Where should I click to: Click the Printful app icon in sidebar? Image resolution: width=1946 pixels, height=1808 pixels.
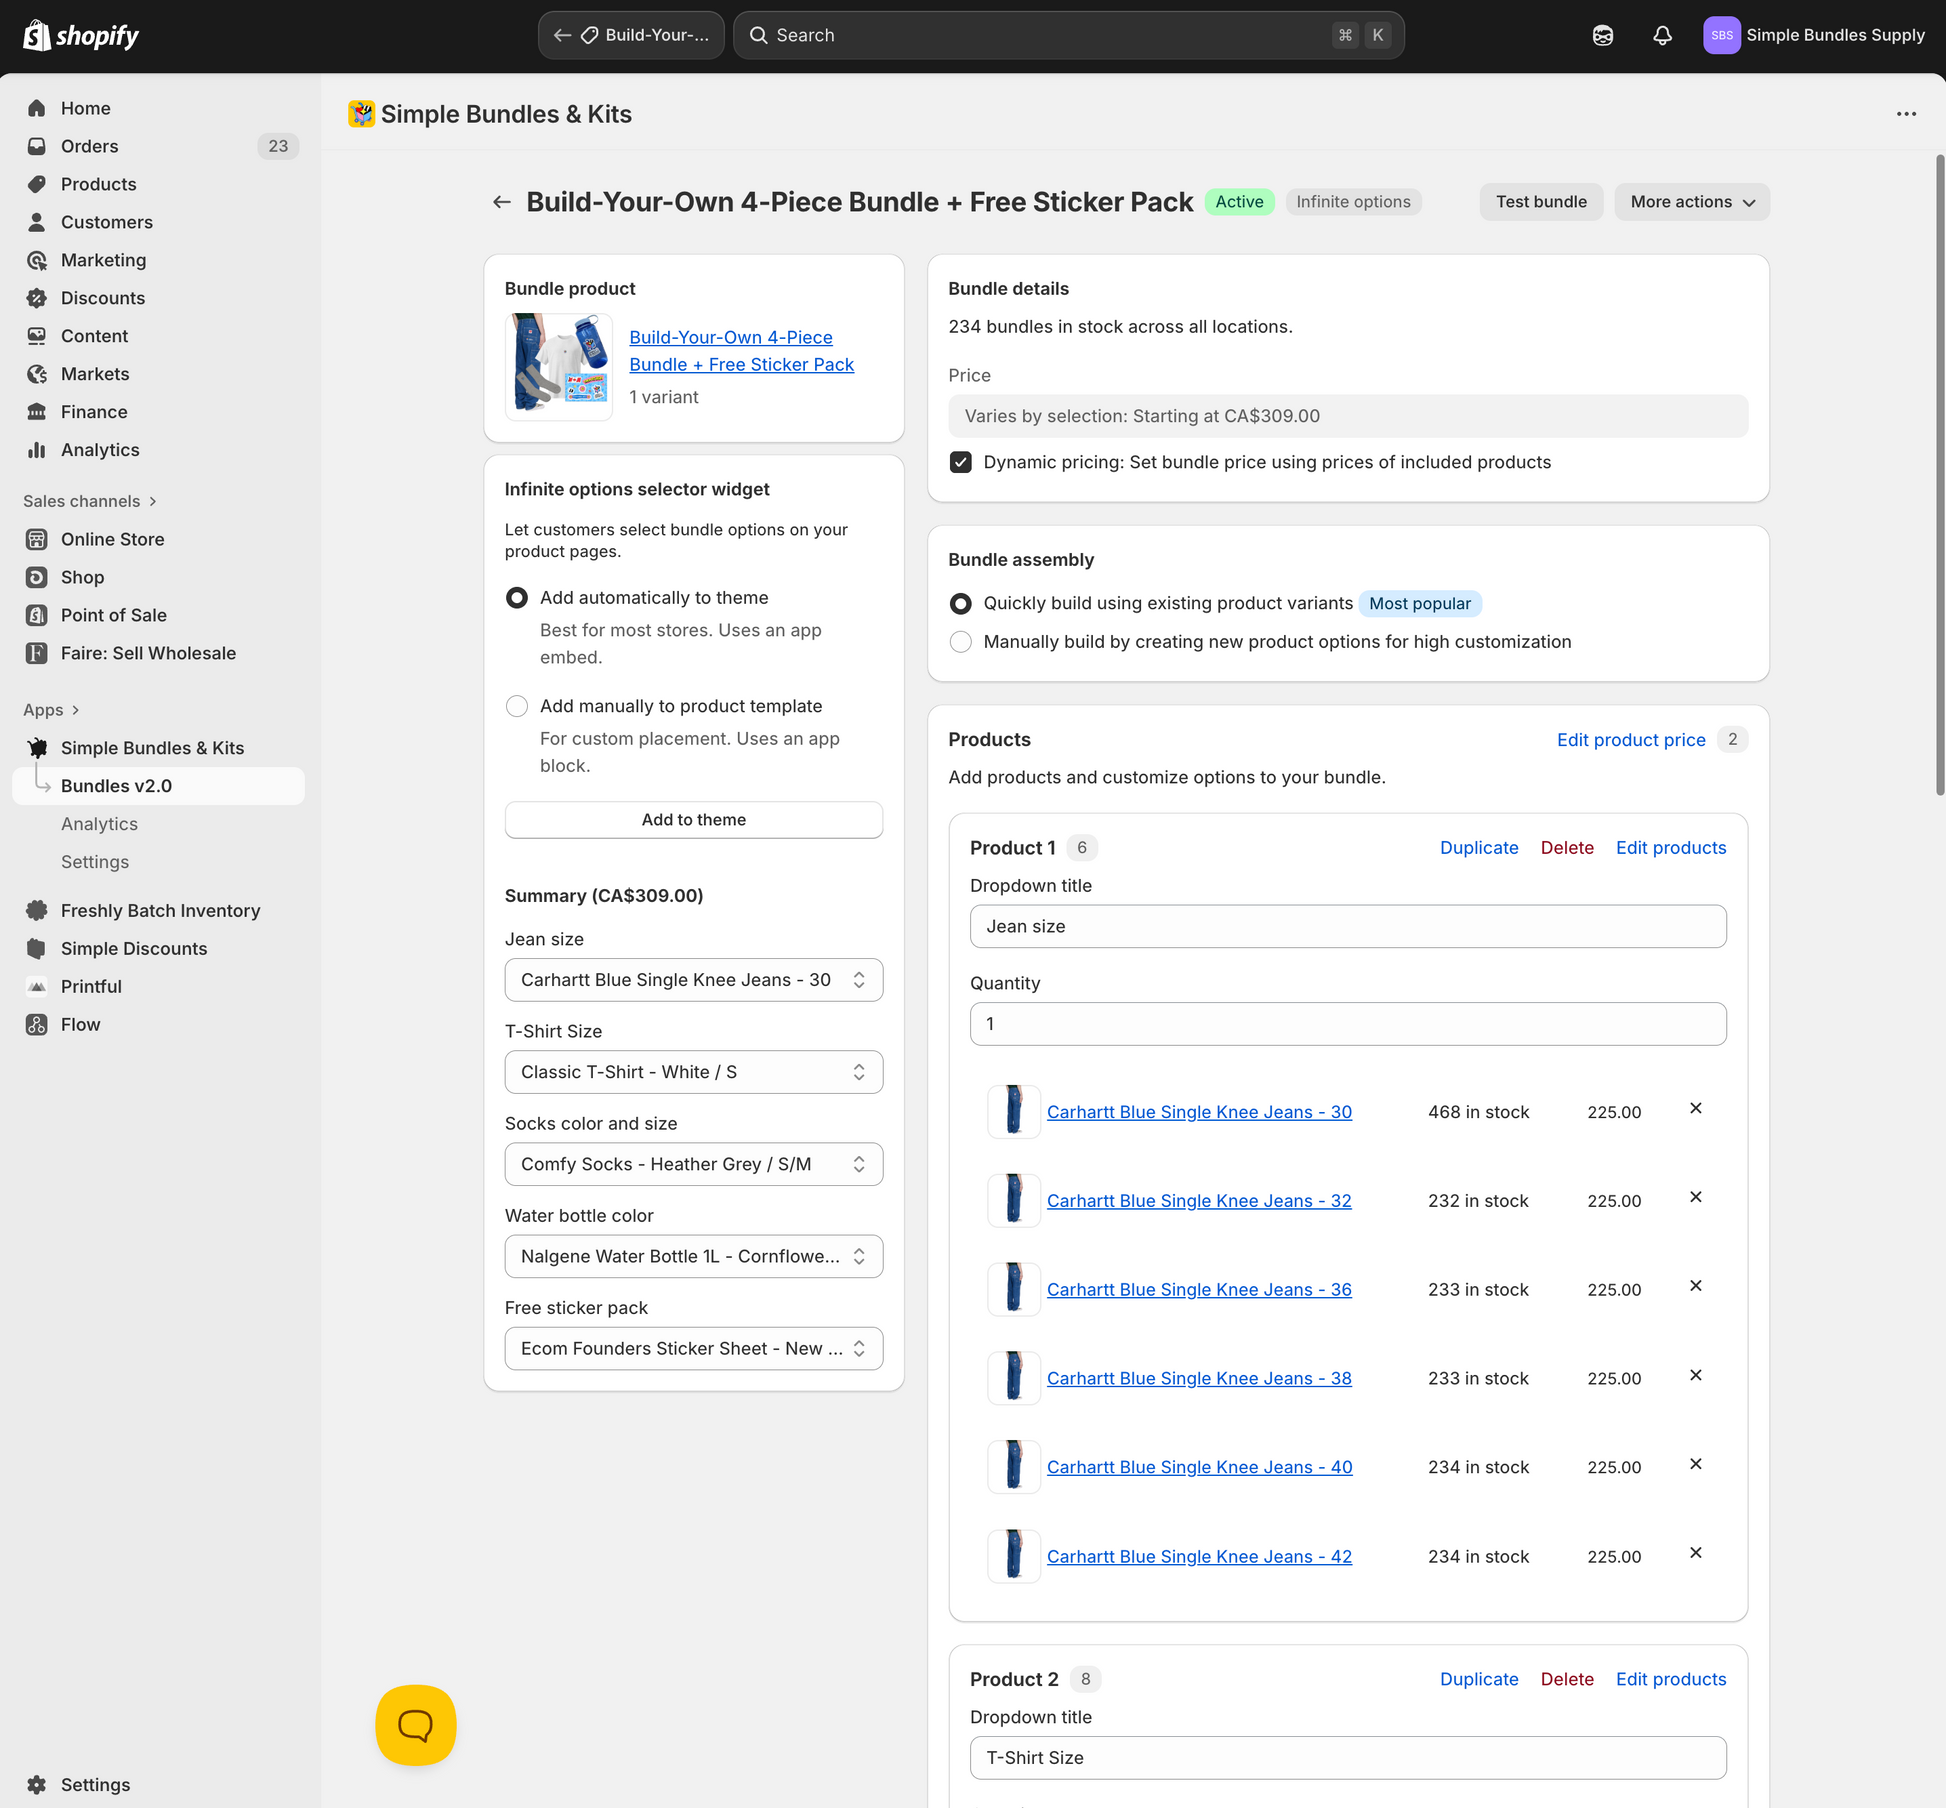[x=37, y=986]
